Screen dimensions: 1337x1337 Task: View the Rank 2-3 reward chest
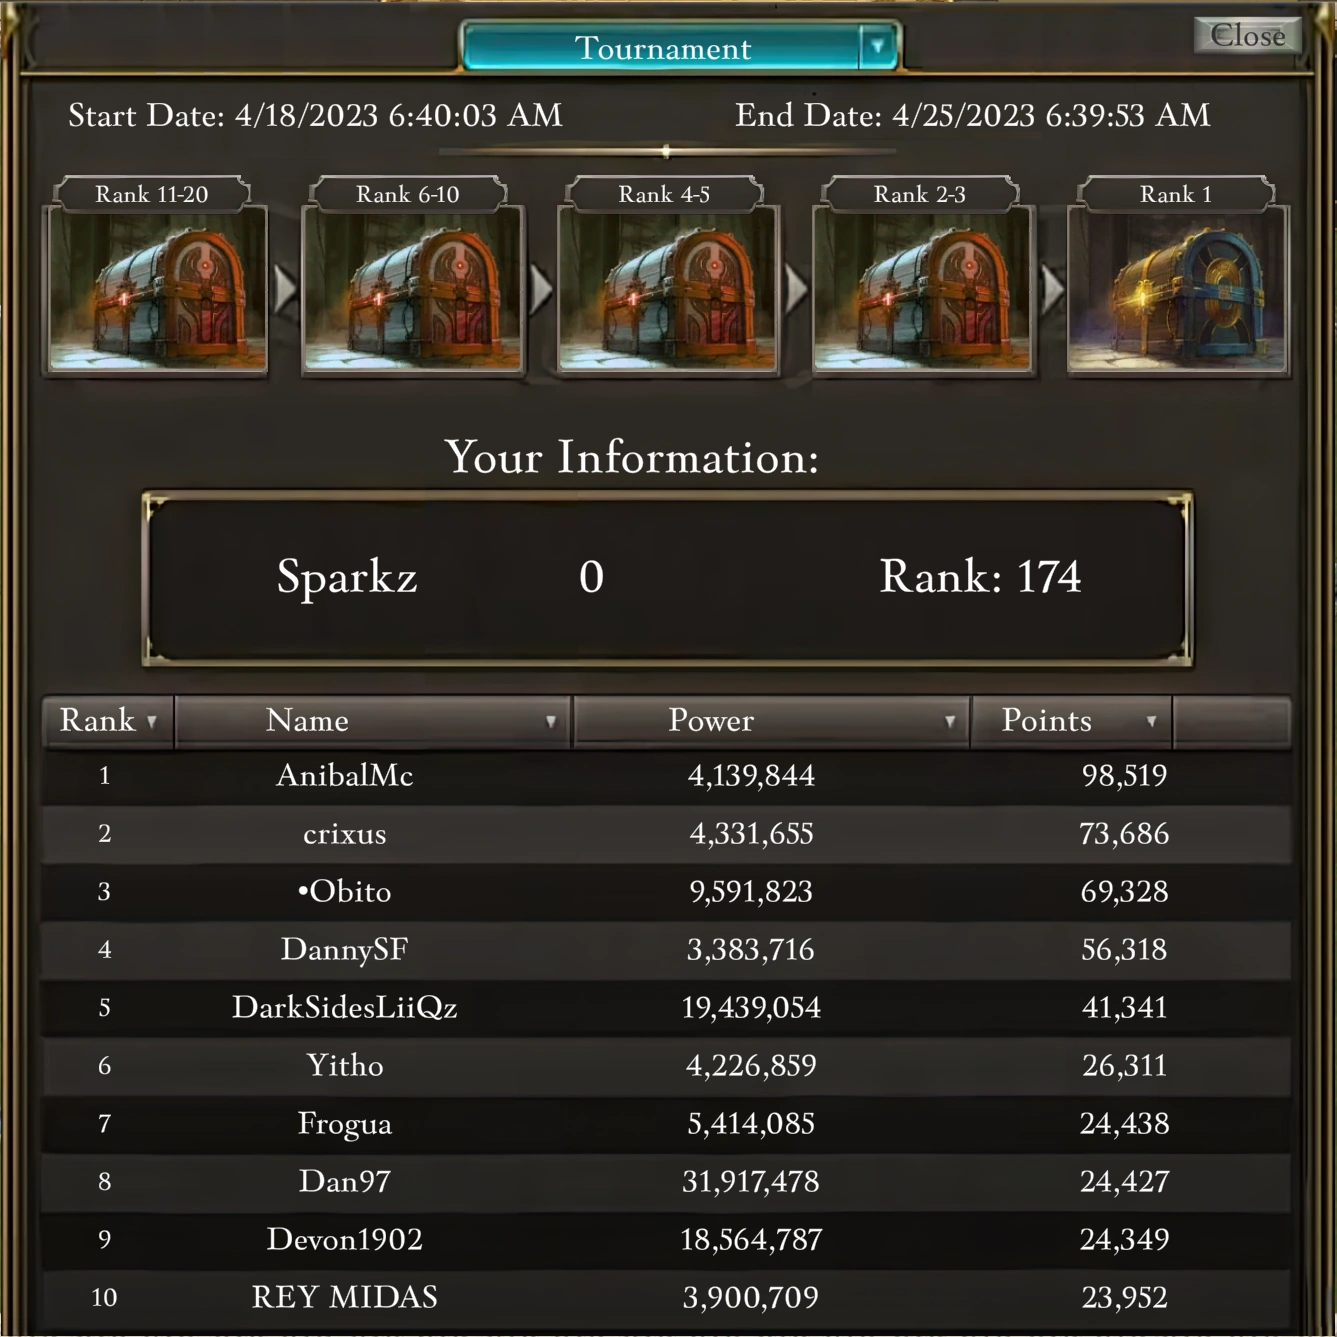point(922,290)
